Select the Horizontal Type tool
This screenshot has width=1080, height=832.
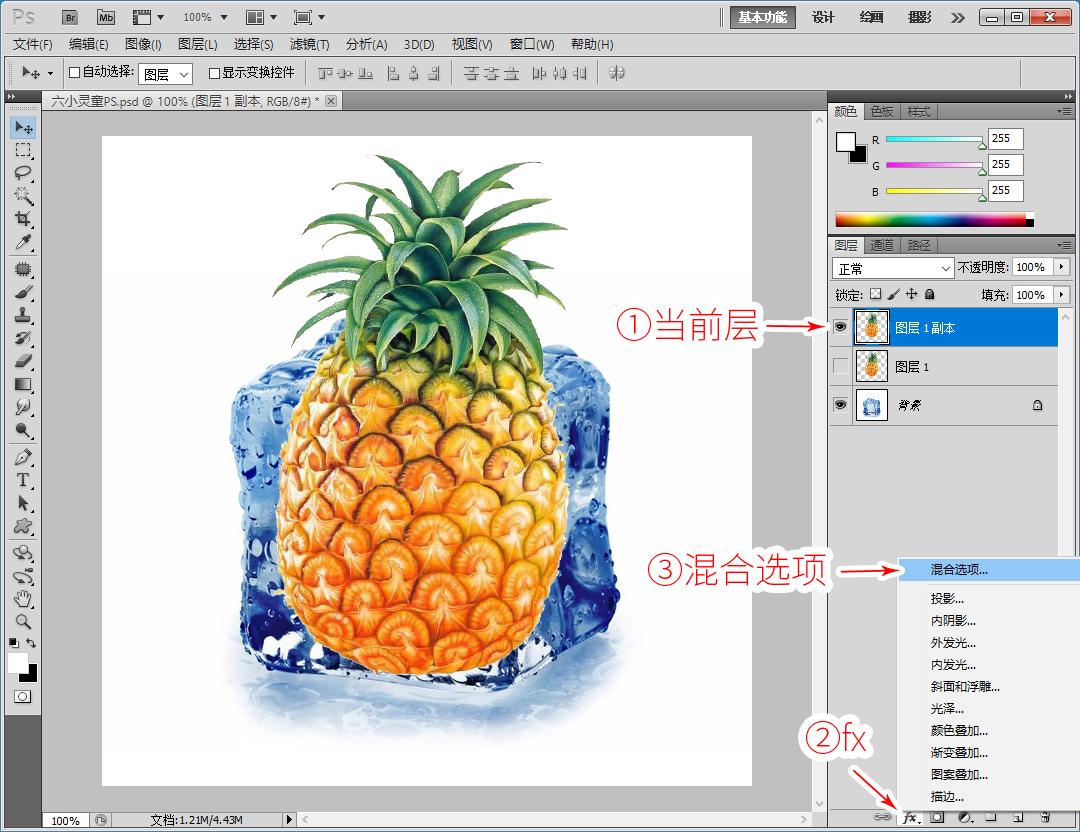click(23, 480)
